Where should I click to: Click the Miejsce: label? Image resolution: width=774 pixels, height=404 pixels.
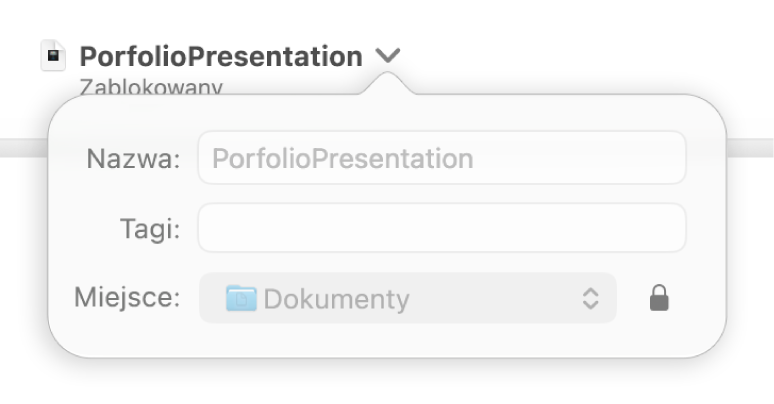(x=127, y=297)
